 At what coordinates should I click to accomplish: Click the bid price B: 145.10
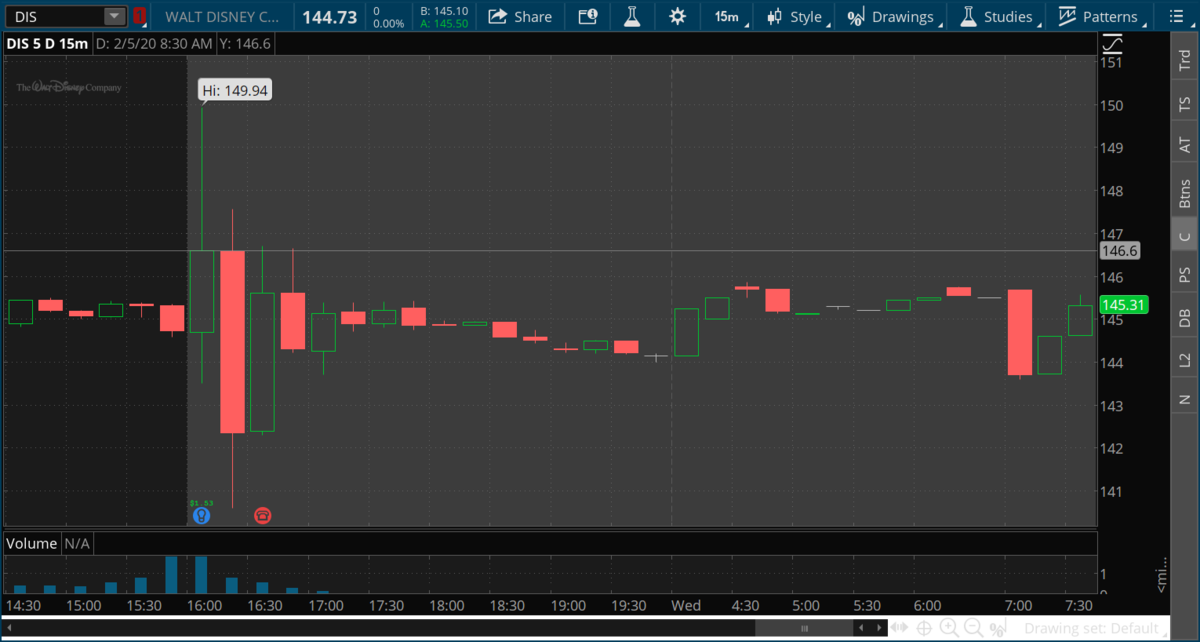tap(444, 11)
